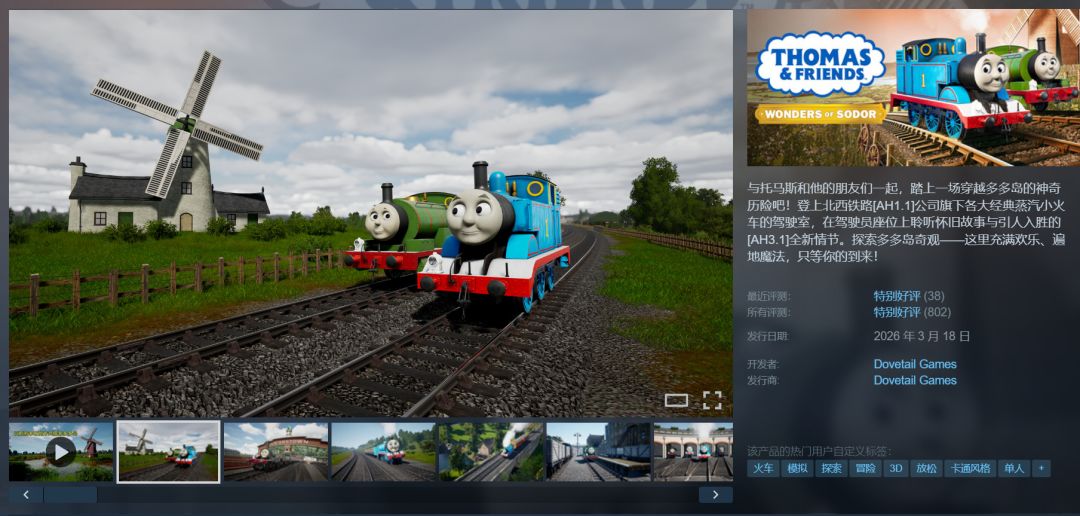Open the publisher Dovetail Games link
This screenshot has width=1080, height=516.
pos(915,380)
